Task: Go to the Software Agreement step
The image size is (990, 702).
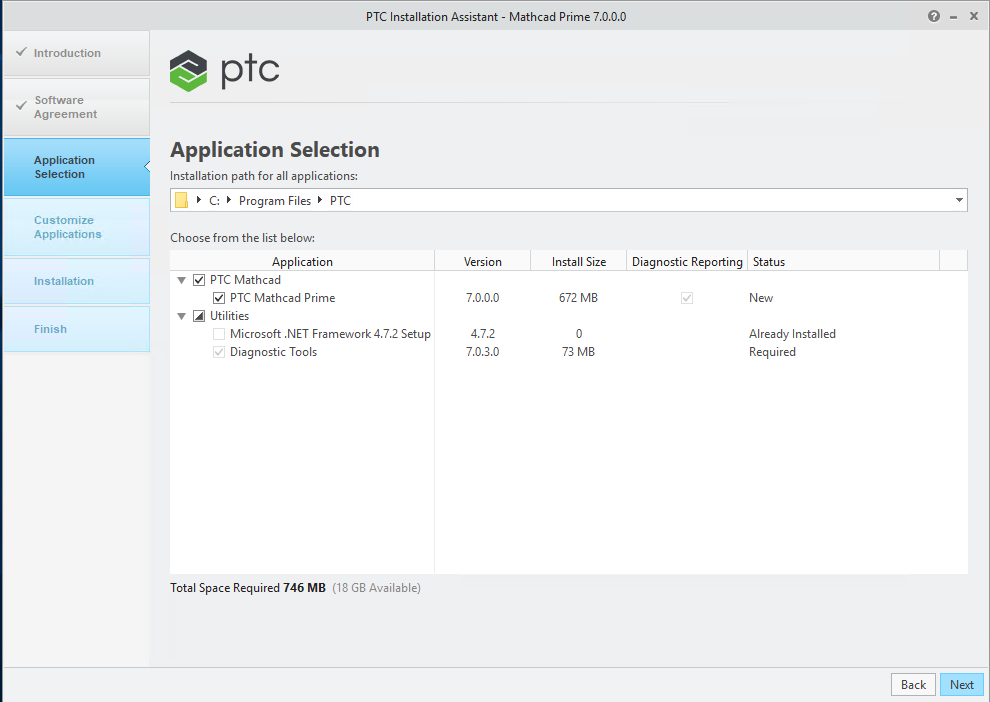Action: click(x=76, y=107)
